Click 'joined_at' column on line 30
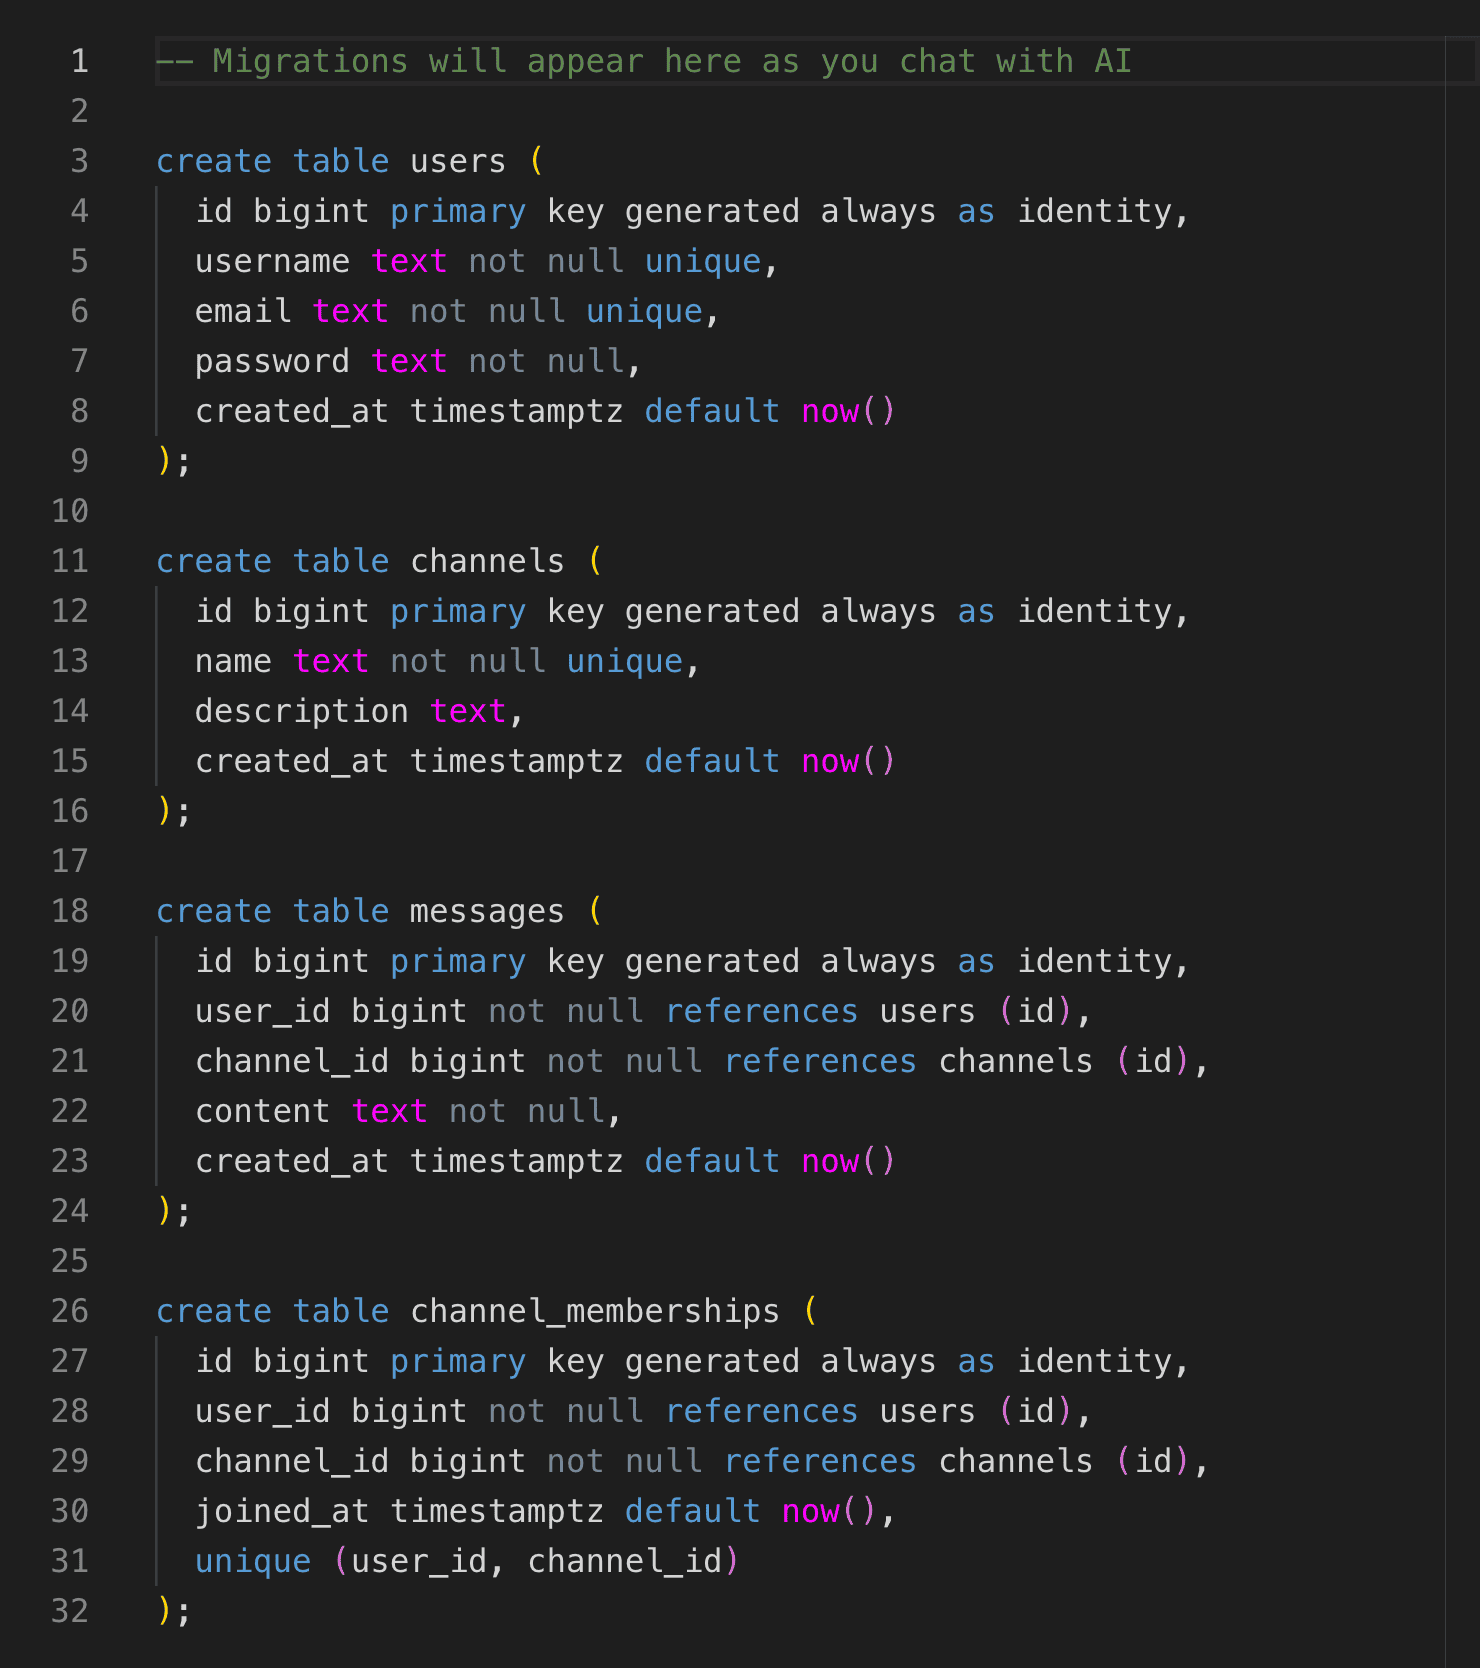This screenshot has height=1668, width=1480. point(282,1511)
